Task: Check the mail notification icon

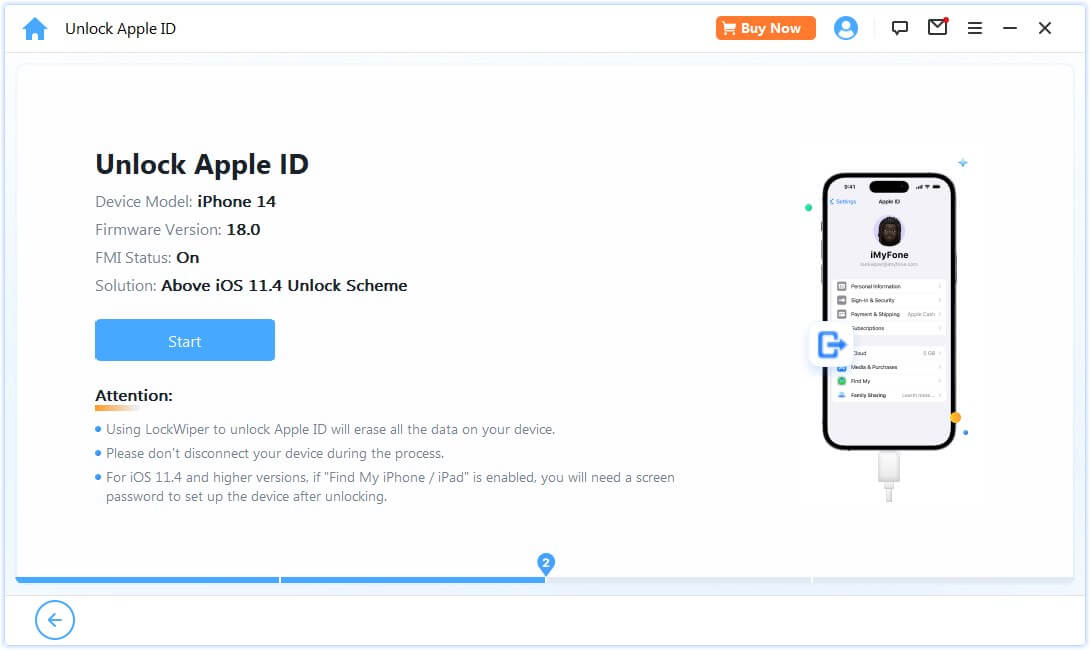Action: coord(938,27)
